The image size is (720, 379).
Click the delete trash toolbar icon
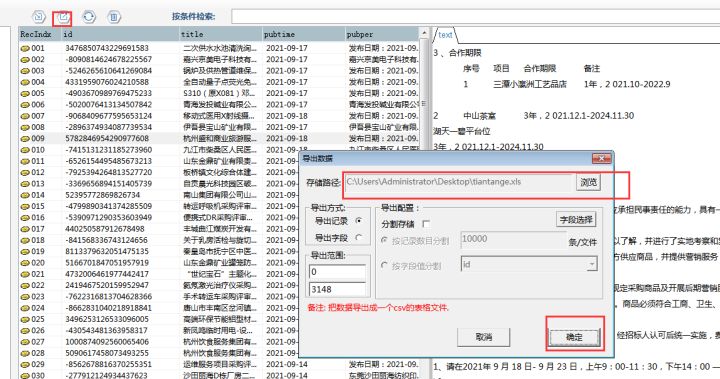point(113,17)
